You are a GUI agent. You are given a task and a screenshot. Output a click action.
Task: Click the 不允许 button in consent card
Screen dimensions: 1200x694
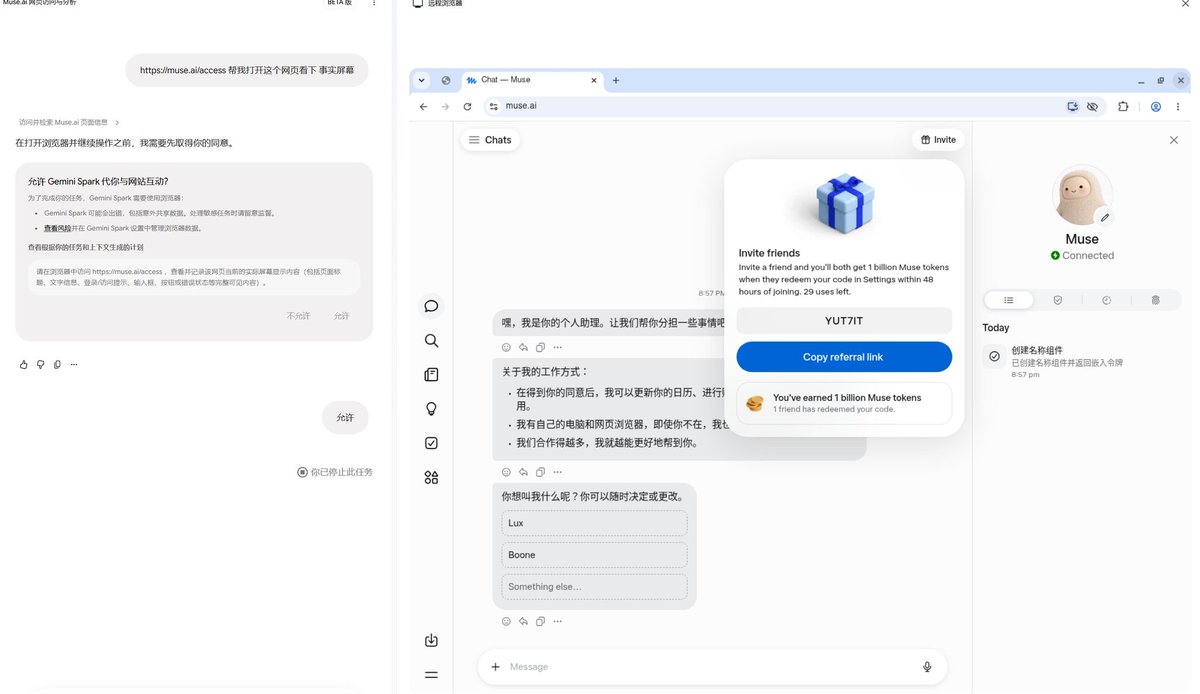298,316
